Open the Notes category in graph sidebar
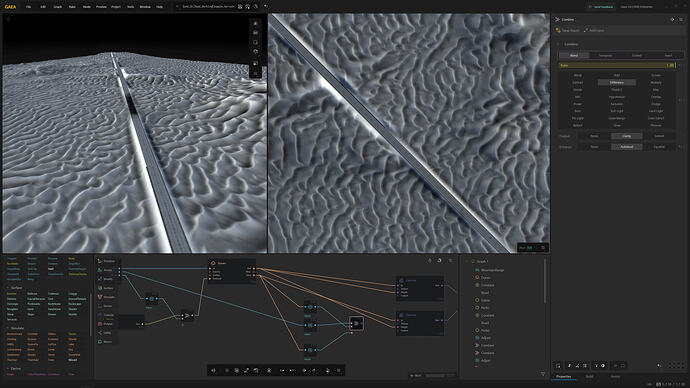The image size is (690, 388). (106, 342)
